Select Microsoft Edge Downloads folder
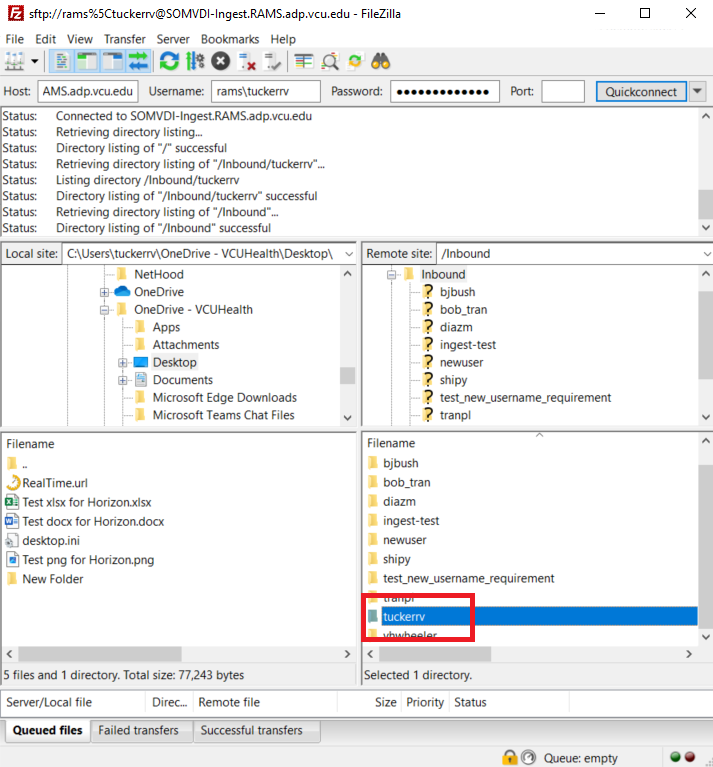Image resolution: width=713 pixels, height=767 pixels. pyautogui.click(x=224, y=398)
